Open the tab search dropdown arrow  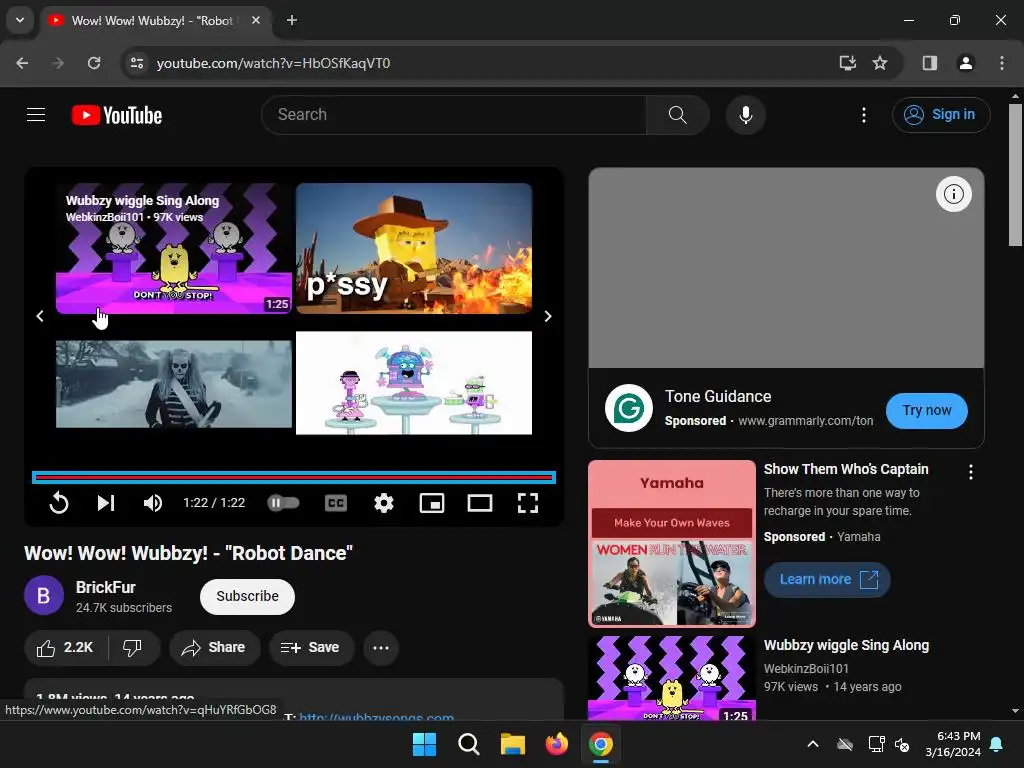coord(20,20)
